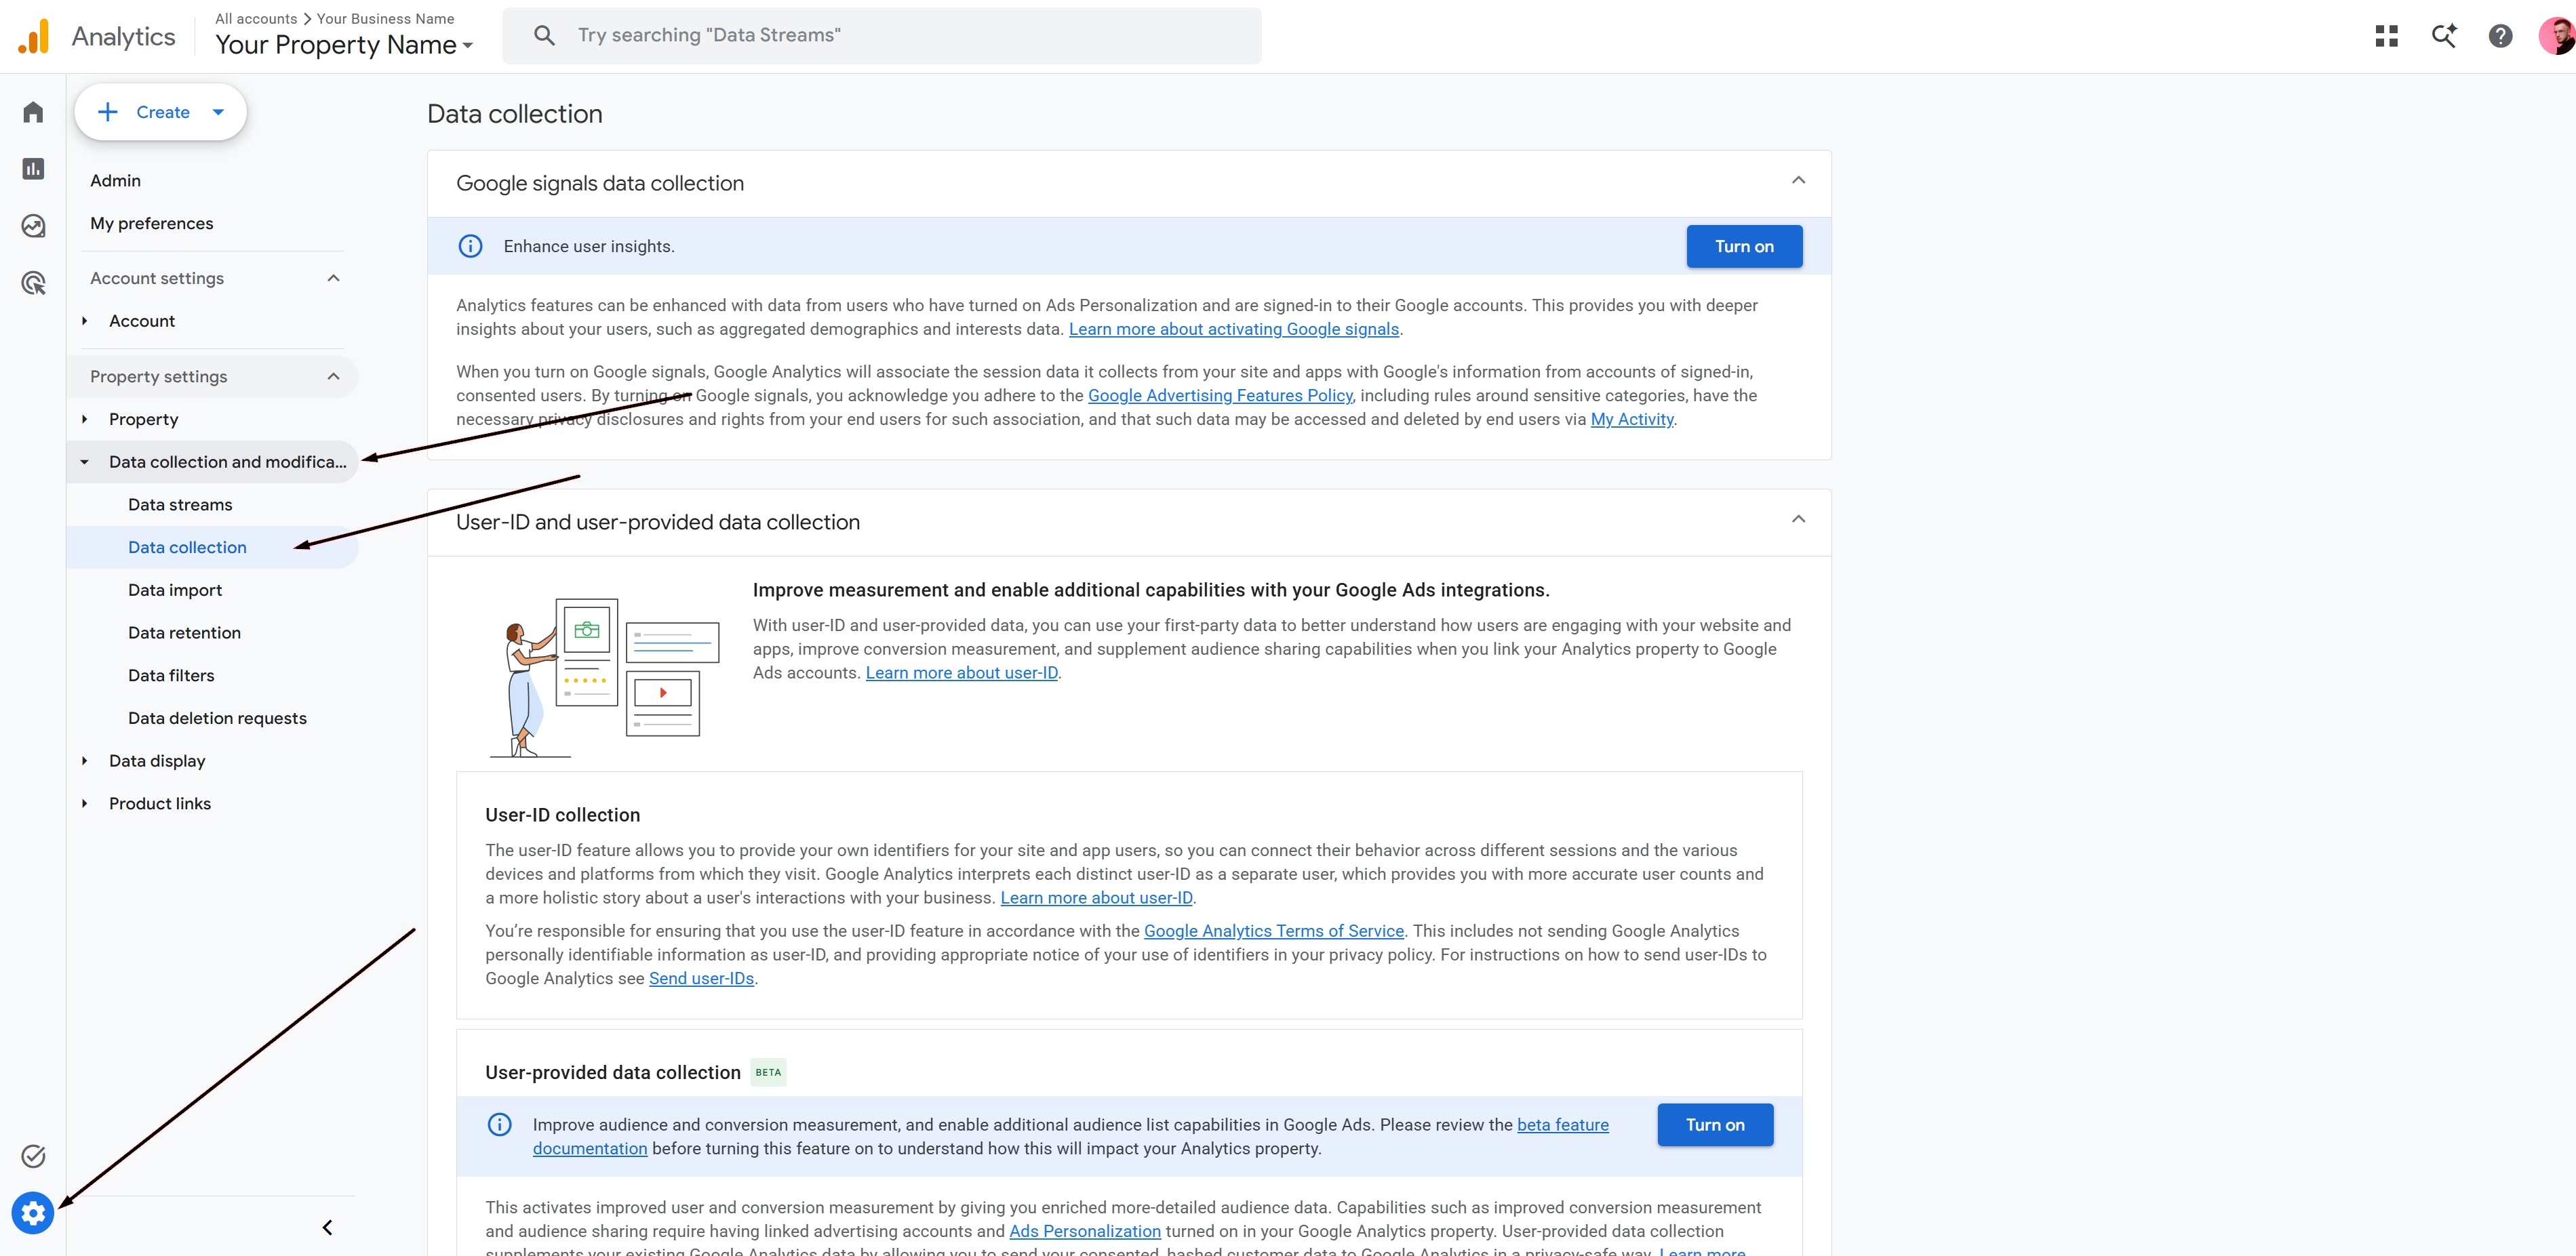Open My preferences
Viewport: 2576px width, 1256px height.
pyautogui.click(x=151, y=223)
